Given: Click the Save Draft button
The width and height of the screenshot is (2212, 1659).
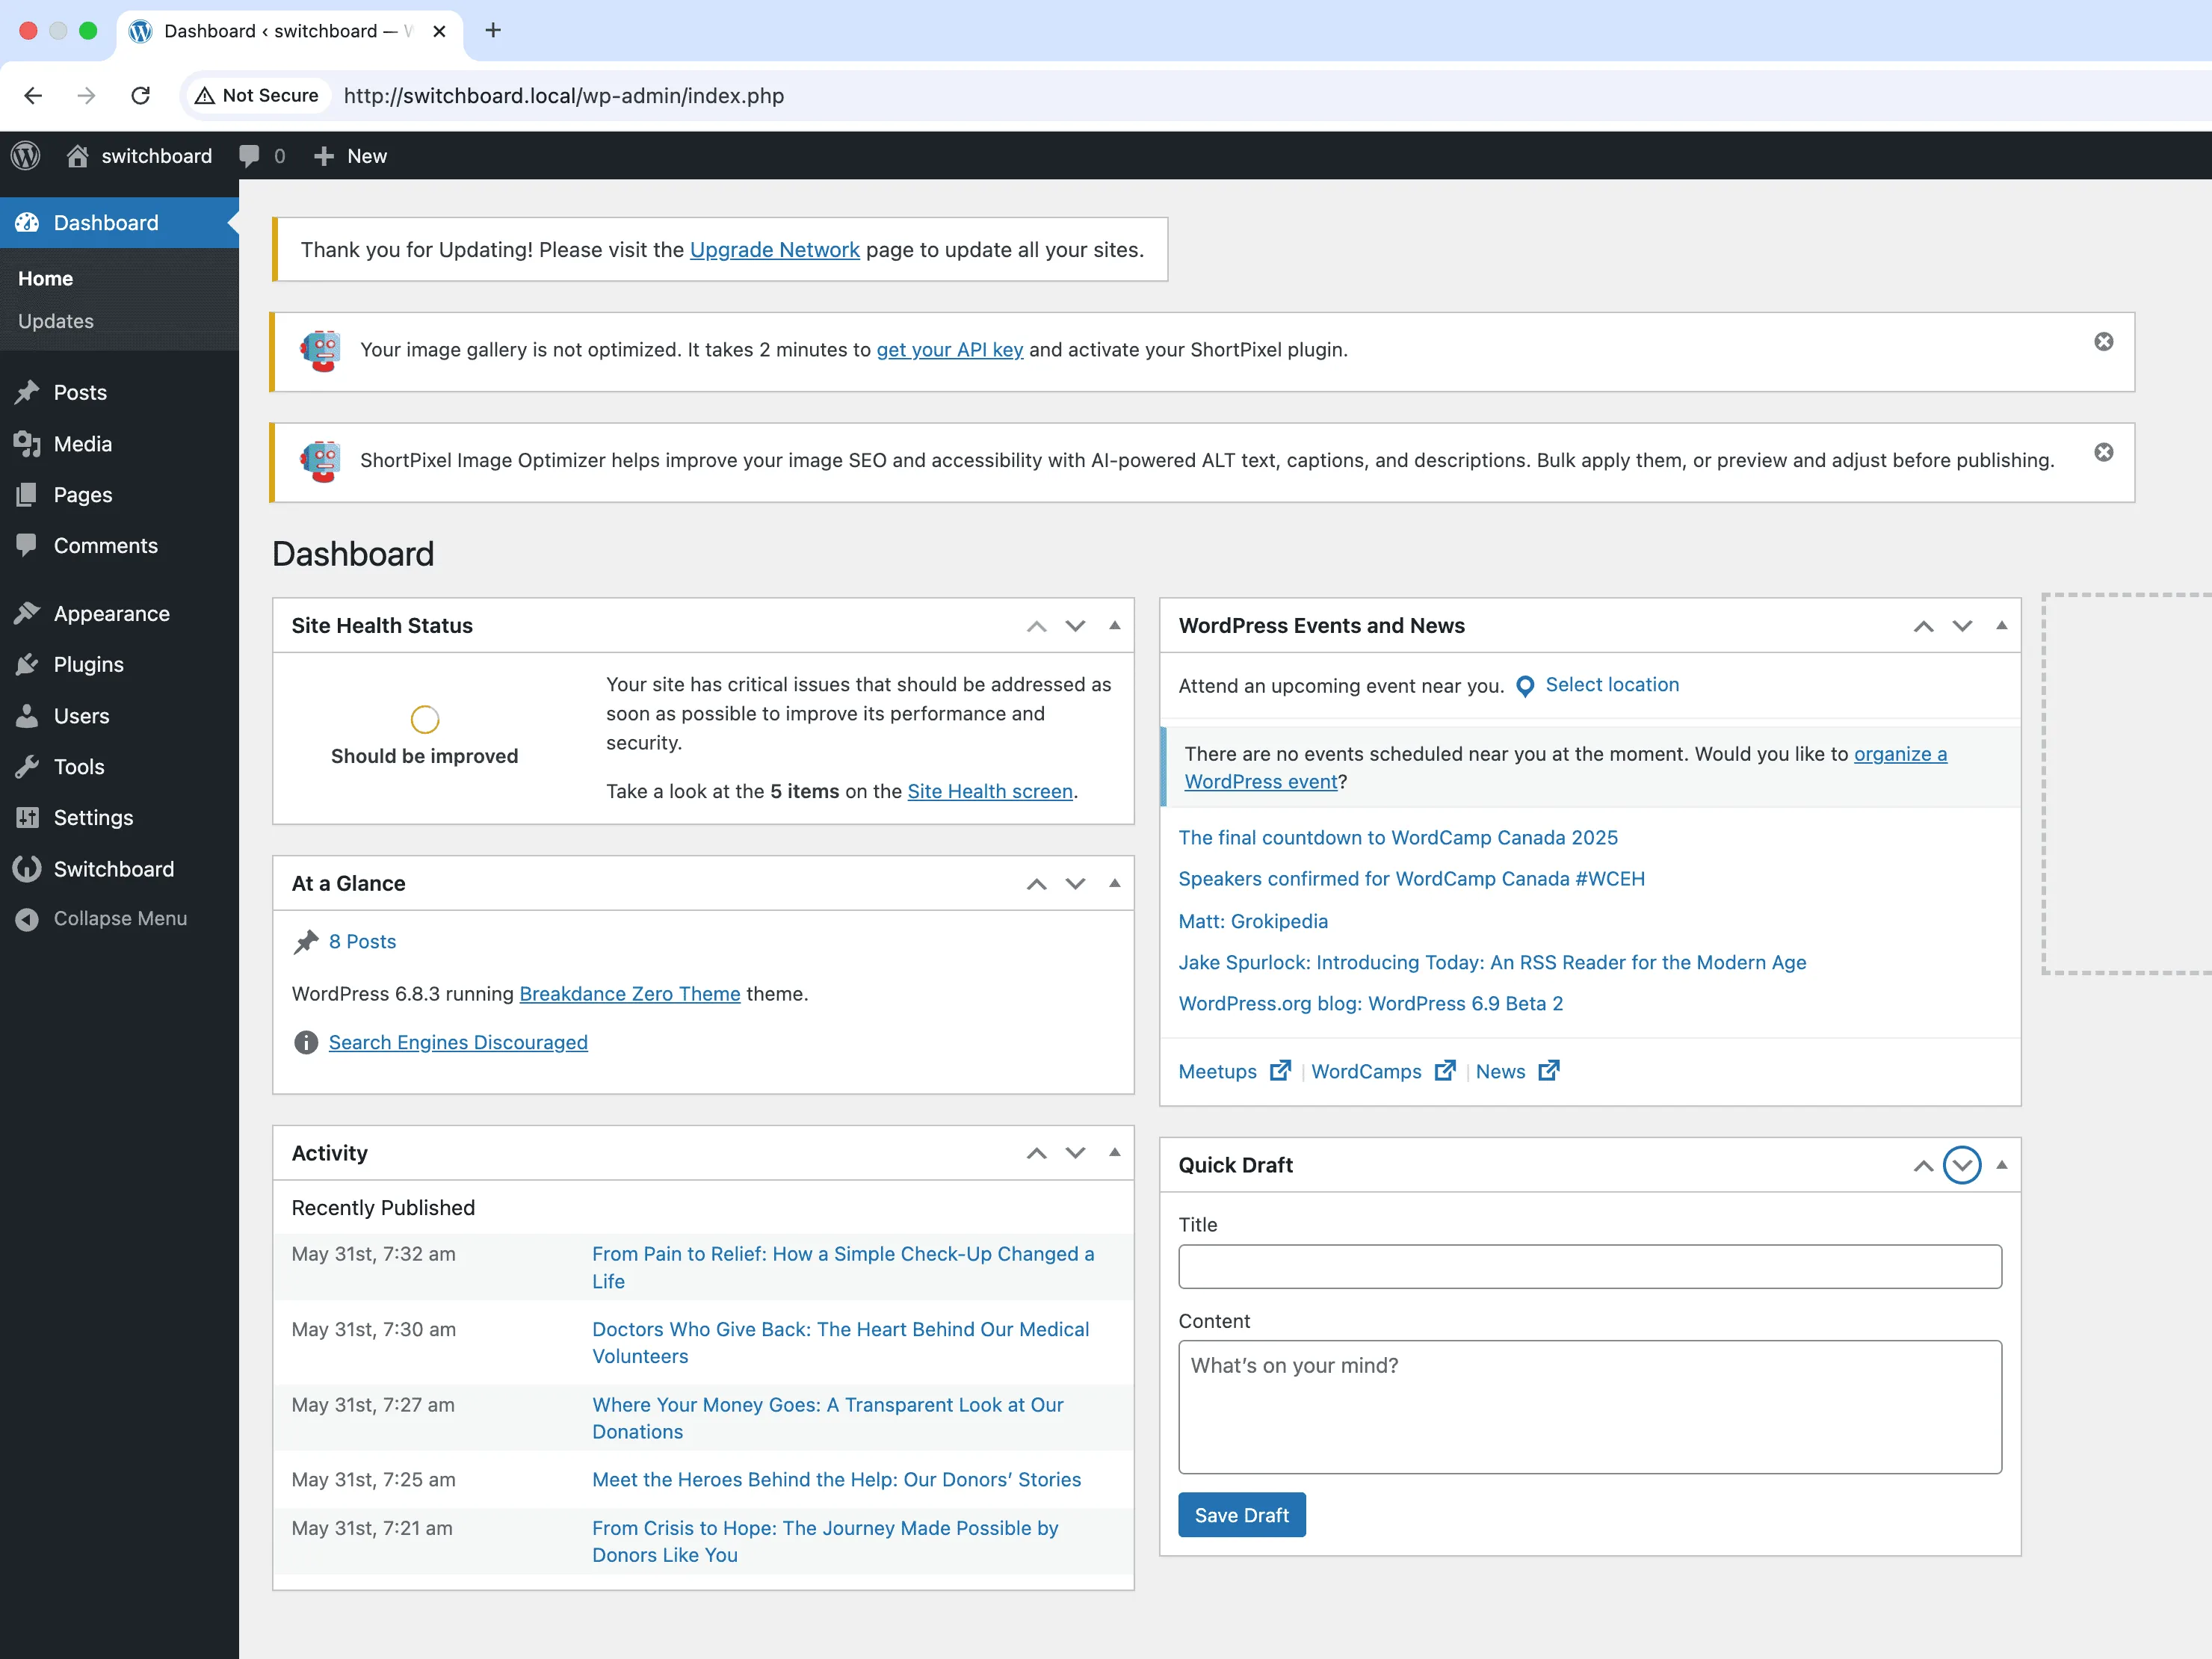Looking at the screenshot, I should [x=1241, y=1514].
